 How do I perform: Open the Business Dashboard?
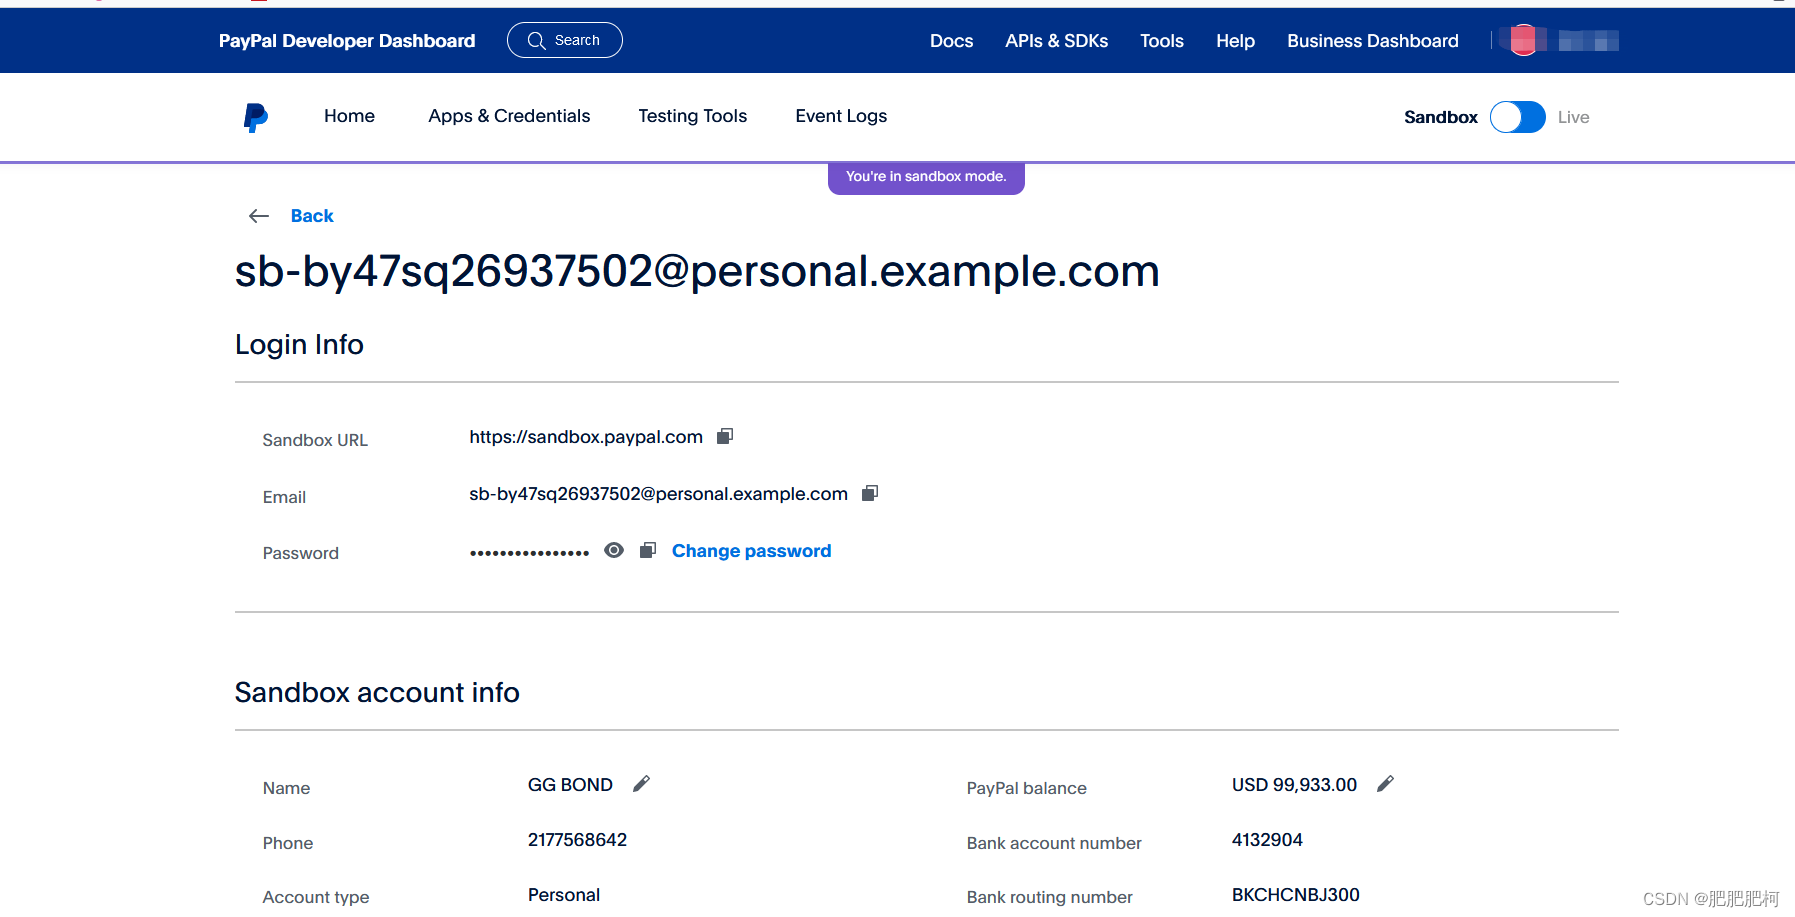click(x=1372, y=41)
